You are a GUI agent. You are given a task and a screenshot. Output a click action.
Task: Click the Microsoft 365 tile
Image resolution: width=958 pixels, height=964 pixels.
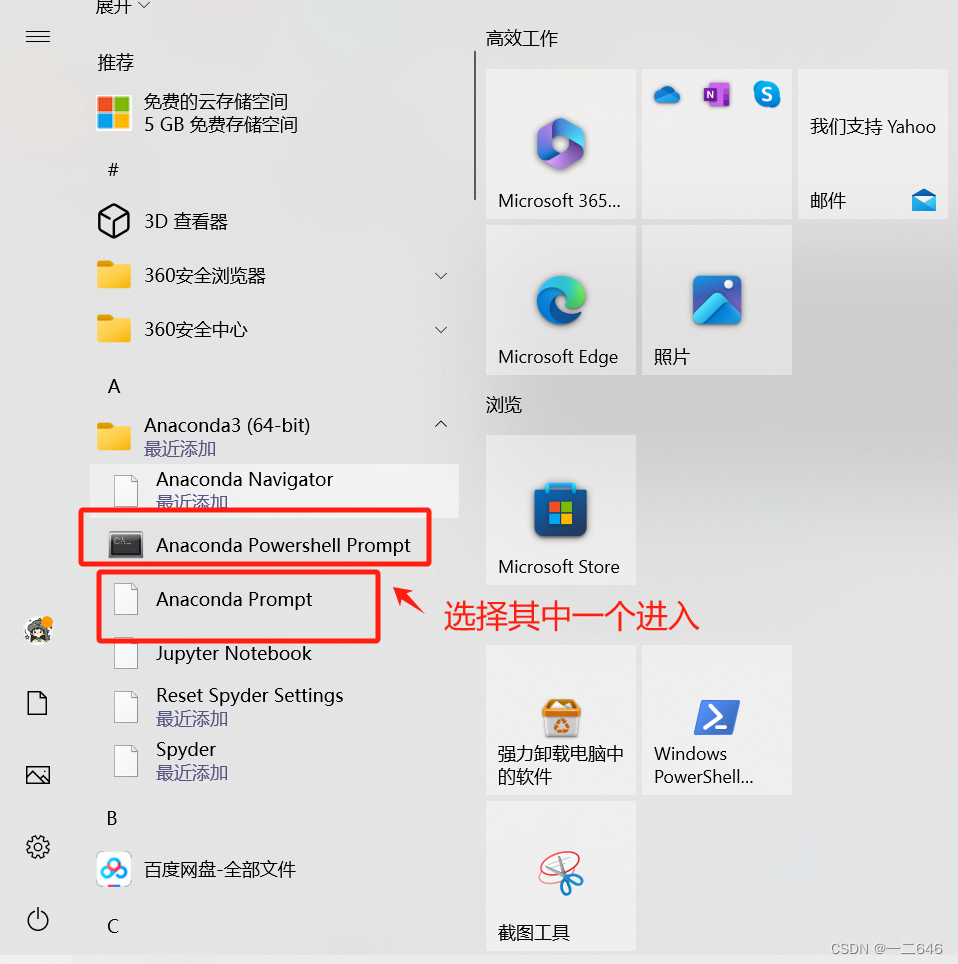point(561,144)
